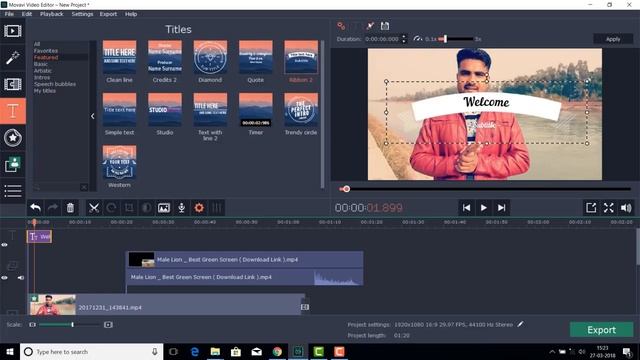Select the Western title thumbnail
Viewport: 640px width, 360px height.
coord(119,162)
